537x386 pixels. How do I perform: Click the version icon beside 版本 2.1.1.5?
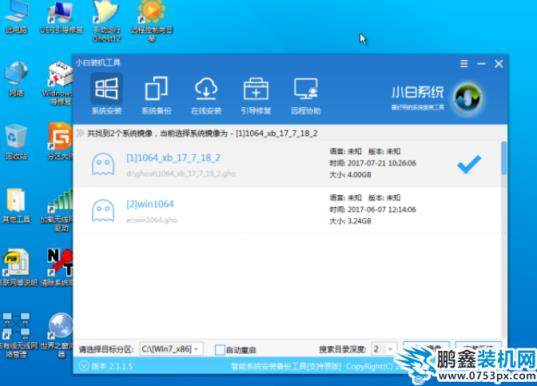tap(83, 366)
